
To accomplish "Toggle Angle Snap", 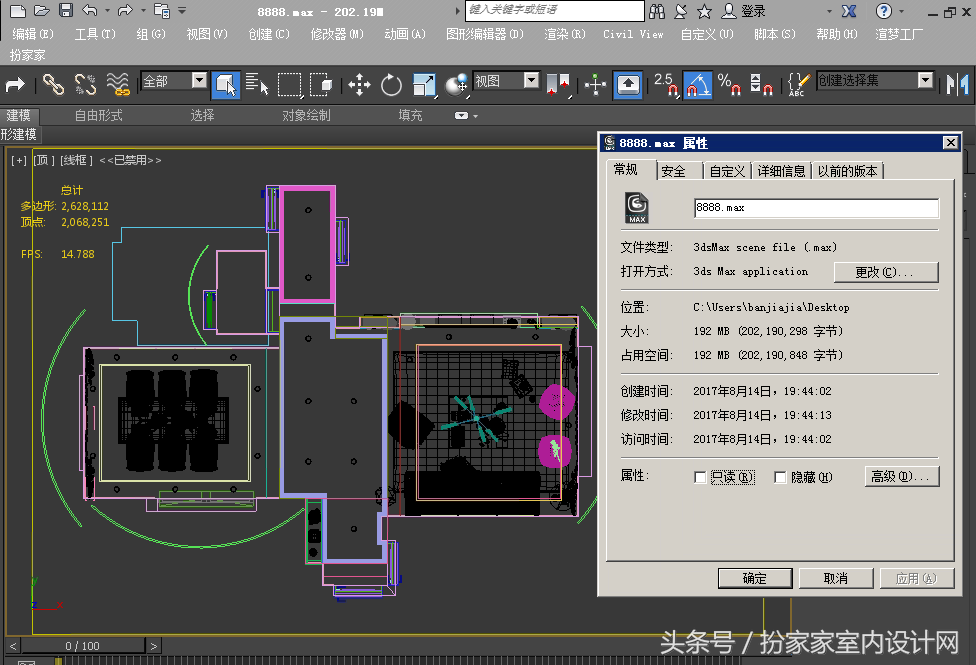I will click(x=698, y=84).
